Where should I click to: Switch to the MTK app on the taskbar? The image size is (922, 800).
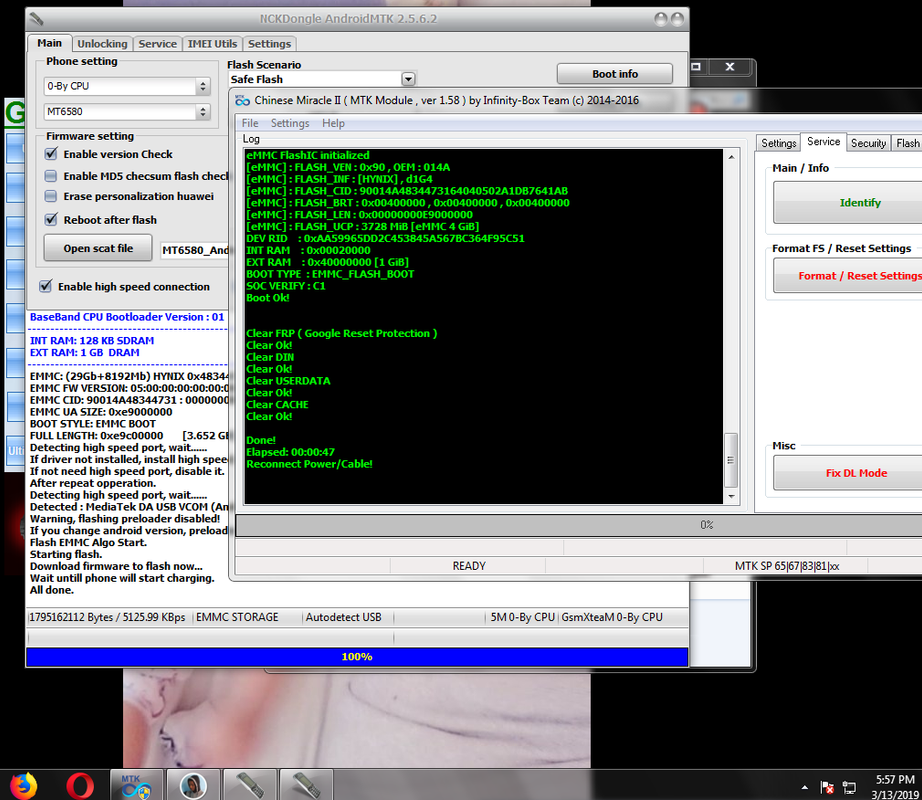(x=136, y=785)
